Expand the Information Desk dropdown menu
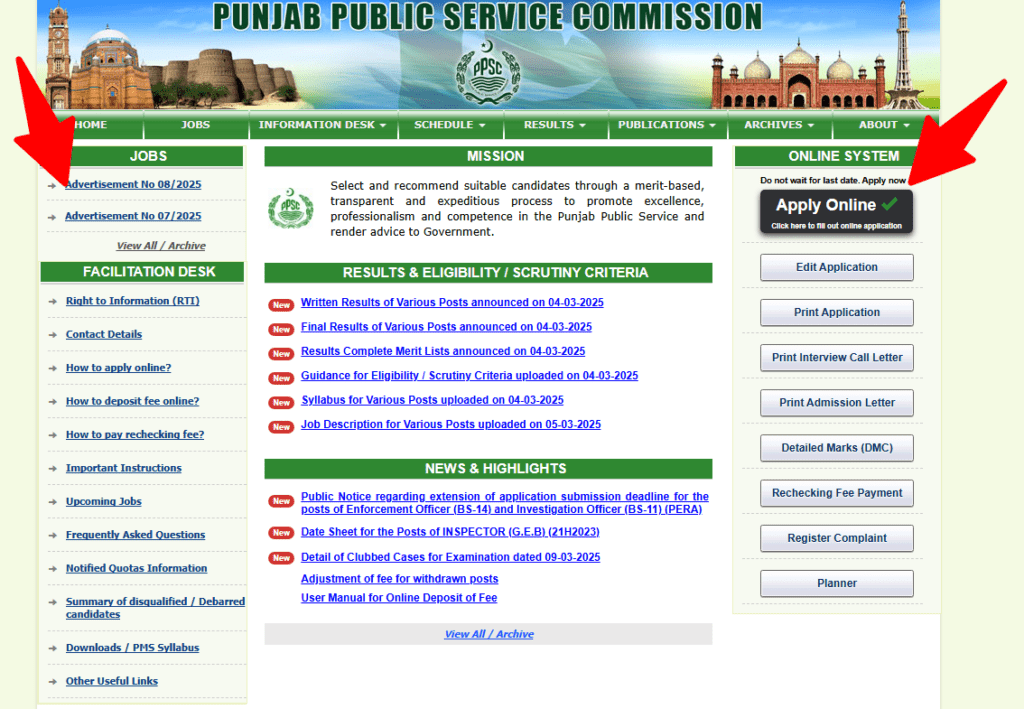Image resolution: width=1024 pixels, height=709 pixels. (x=323, y=125)
